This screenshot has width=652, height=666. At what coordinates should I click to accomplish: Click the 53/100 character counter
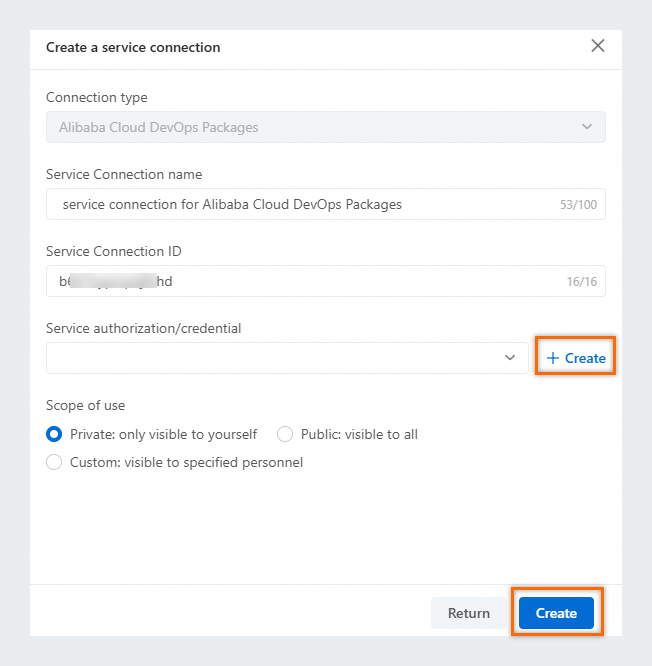[x=579, y=205]
